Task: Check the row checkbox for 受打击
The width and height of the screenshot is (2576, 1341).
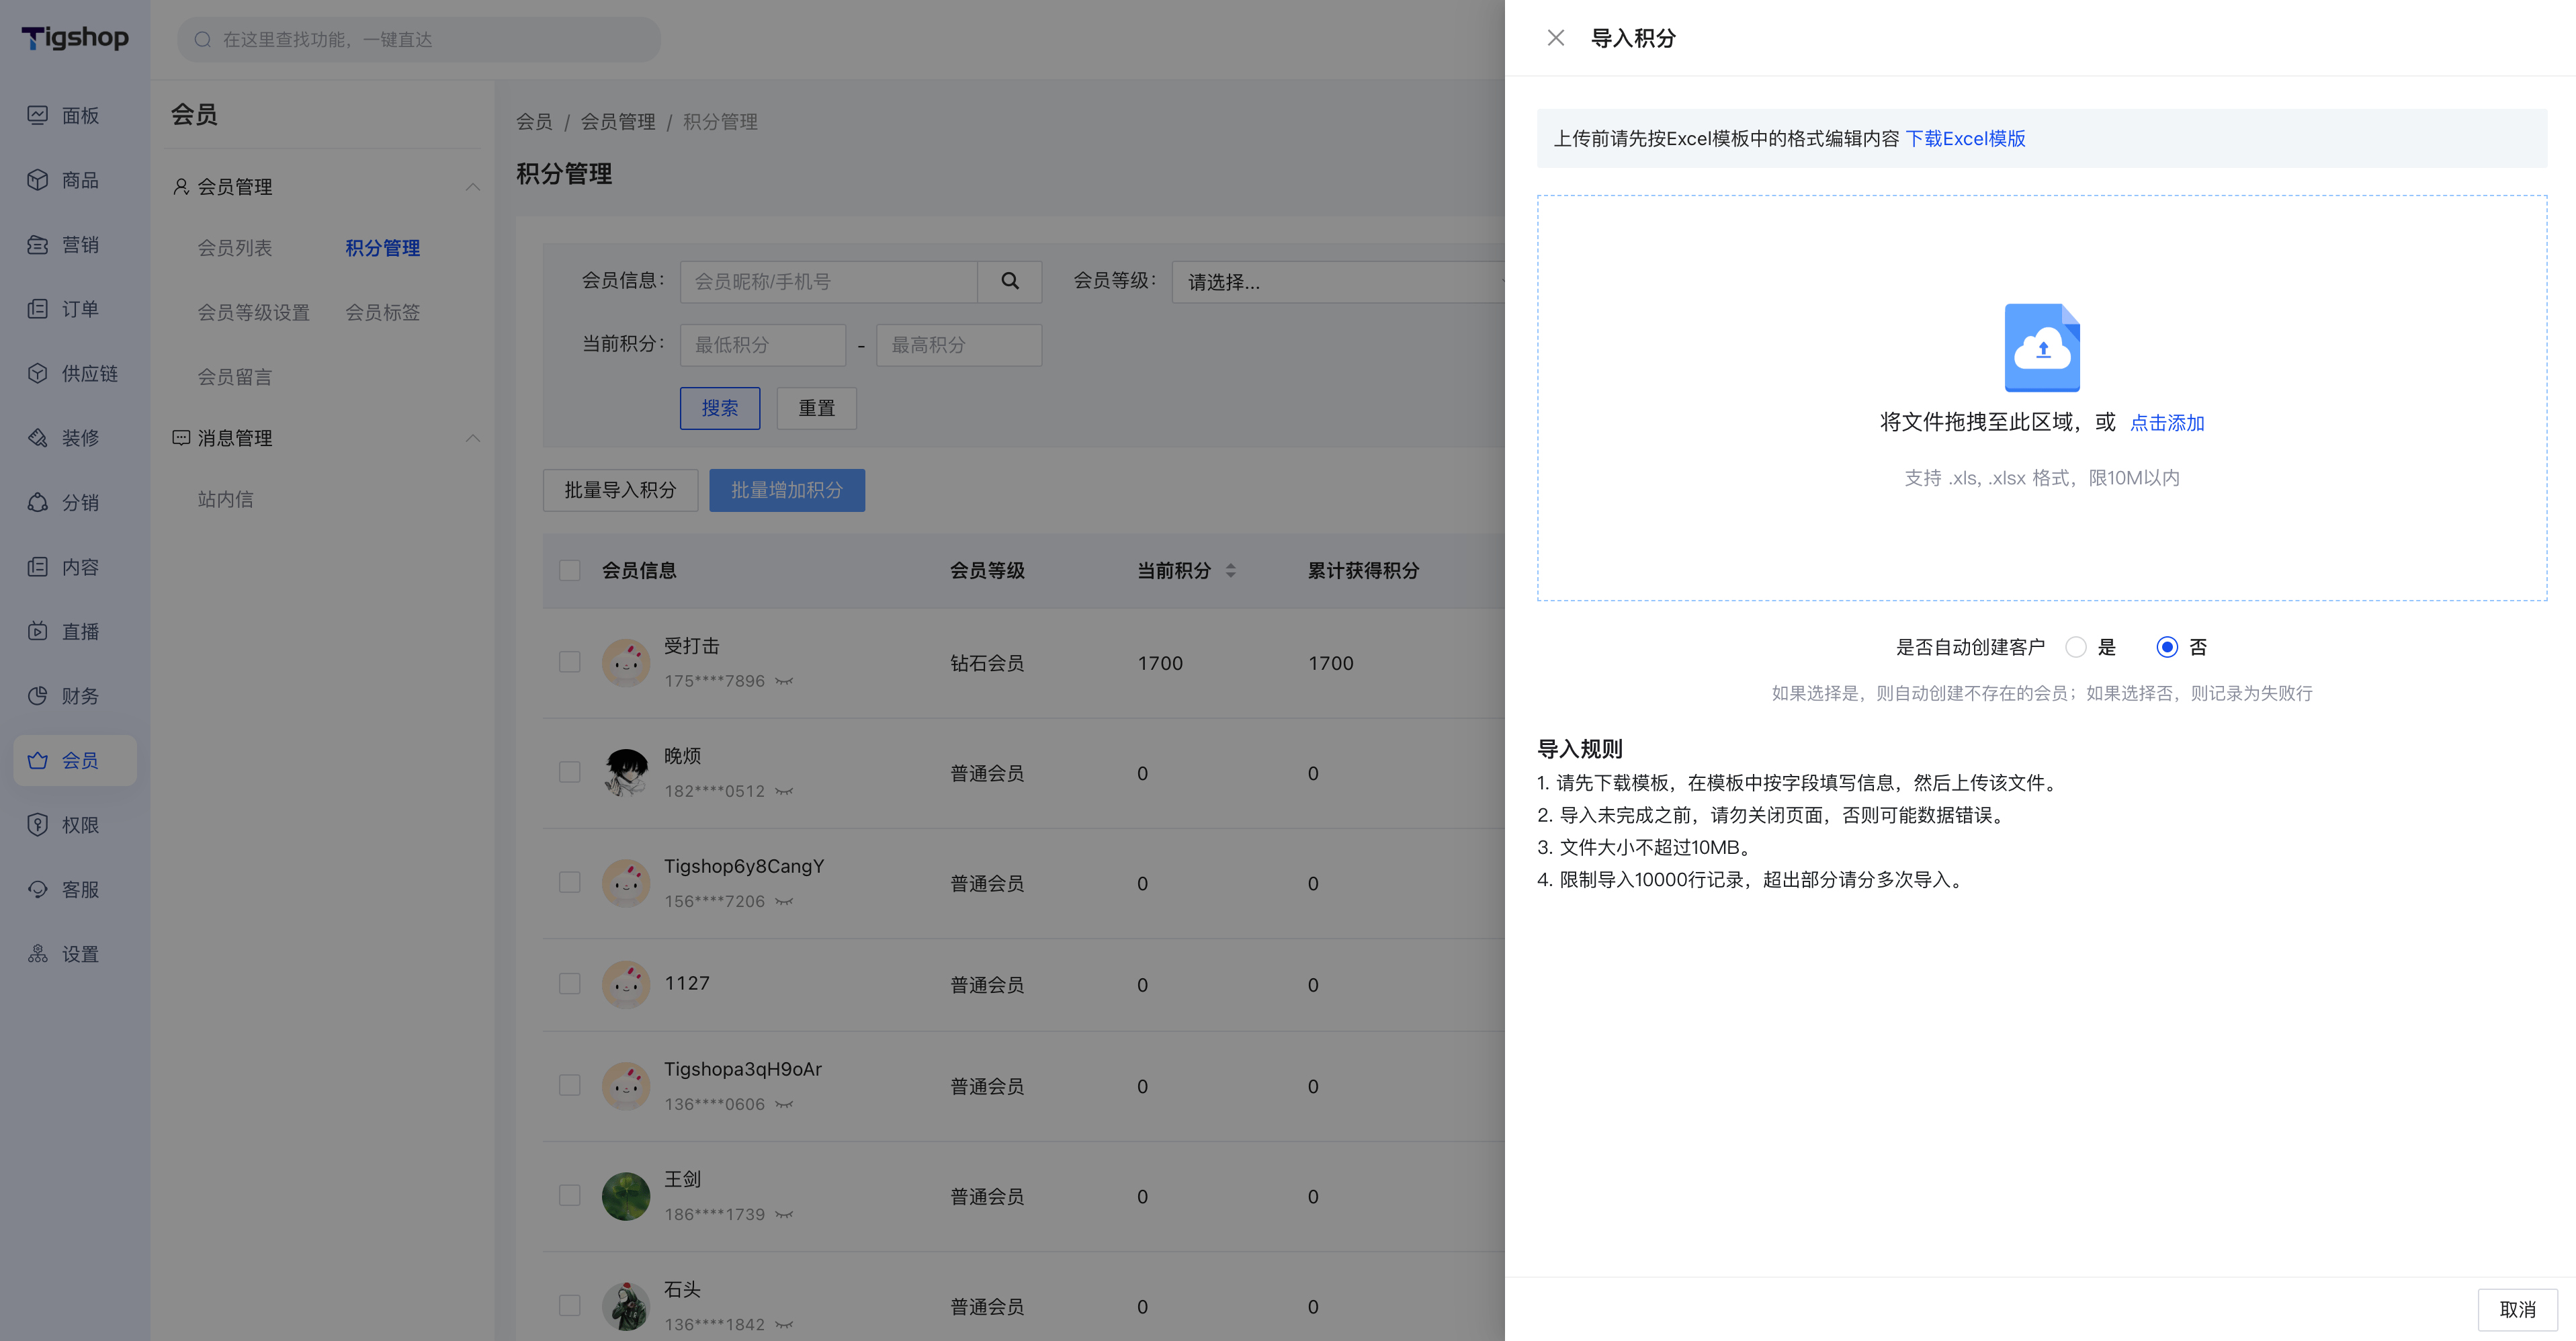Action: pyautogui.click(x=570, y=662)
